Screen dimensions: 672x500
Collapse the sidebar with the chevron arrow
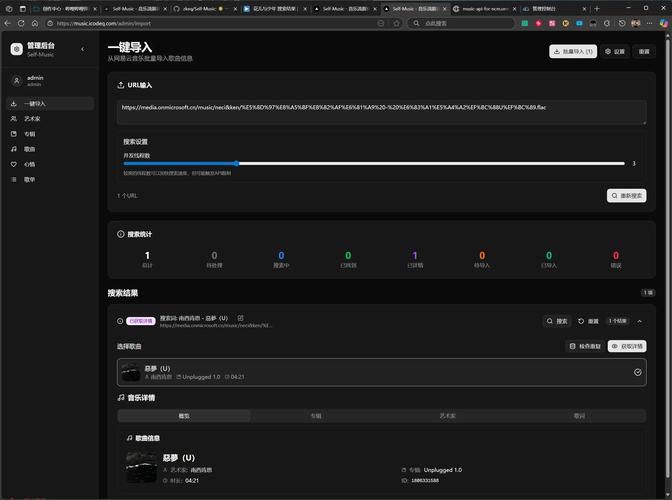click(x=83, y=49)
